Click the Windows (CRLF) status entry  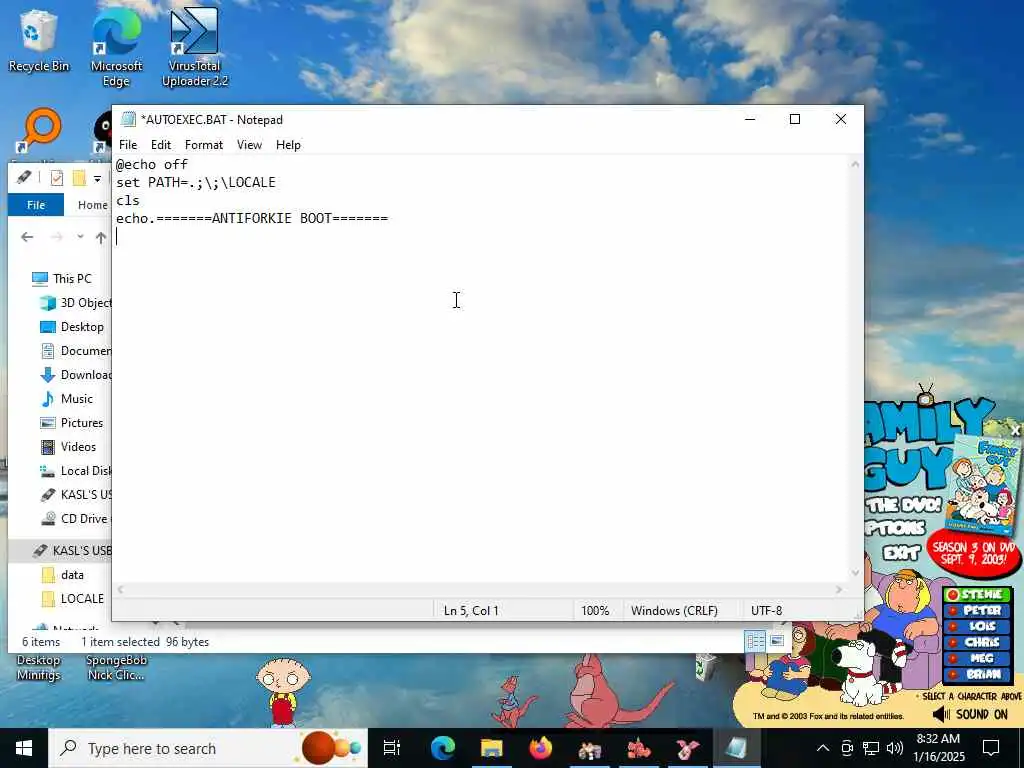pyautogui.click(x=674, y=611)
